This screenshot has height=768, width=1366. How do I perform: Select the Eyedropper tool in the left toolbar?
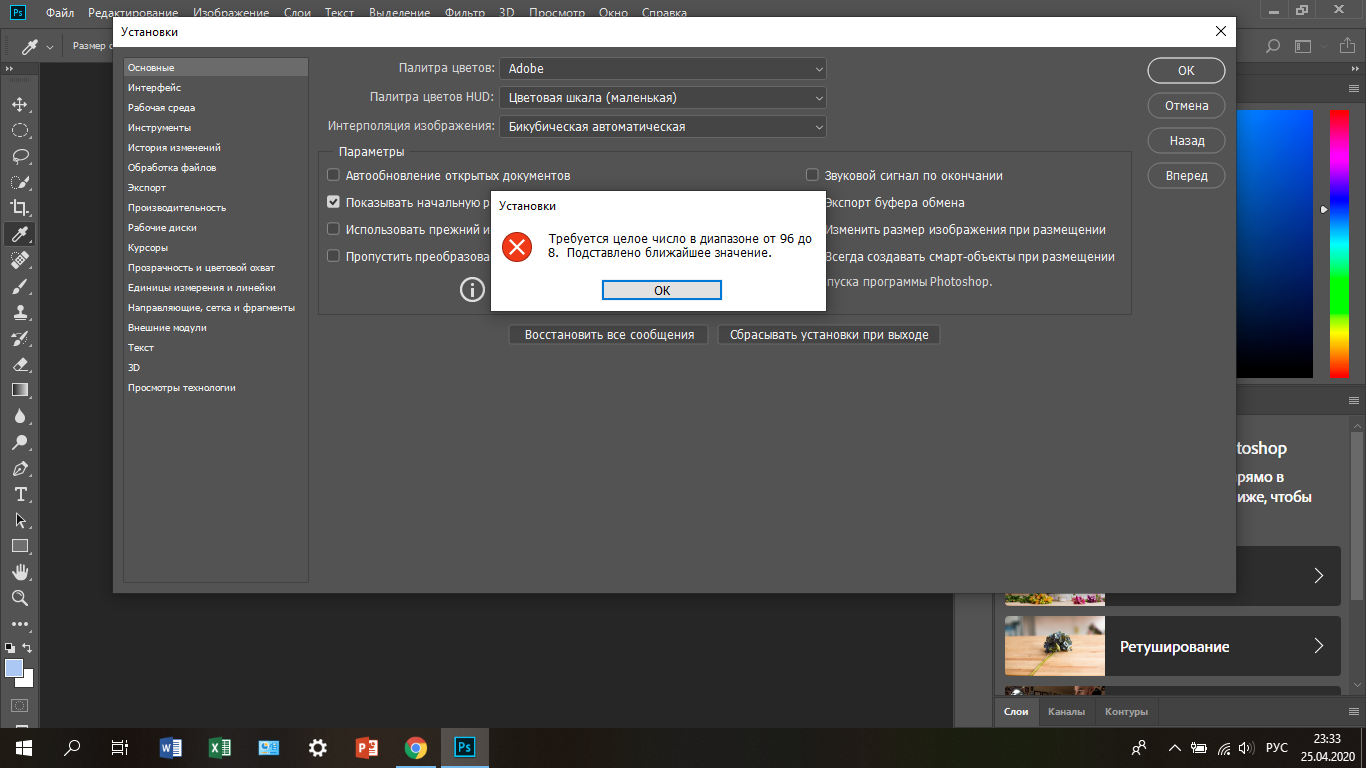pyautogui.click(x=20, y=234)
